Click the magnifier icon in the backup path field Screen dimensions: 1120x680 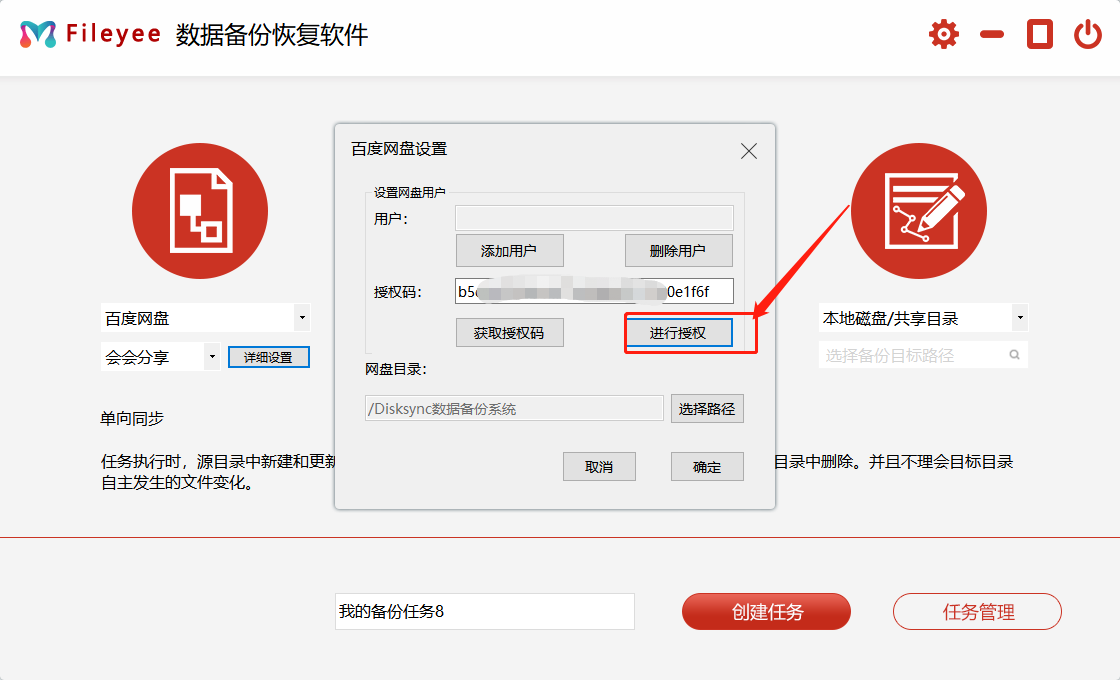pyautogui.click(x=1012, y=354)
